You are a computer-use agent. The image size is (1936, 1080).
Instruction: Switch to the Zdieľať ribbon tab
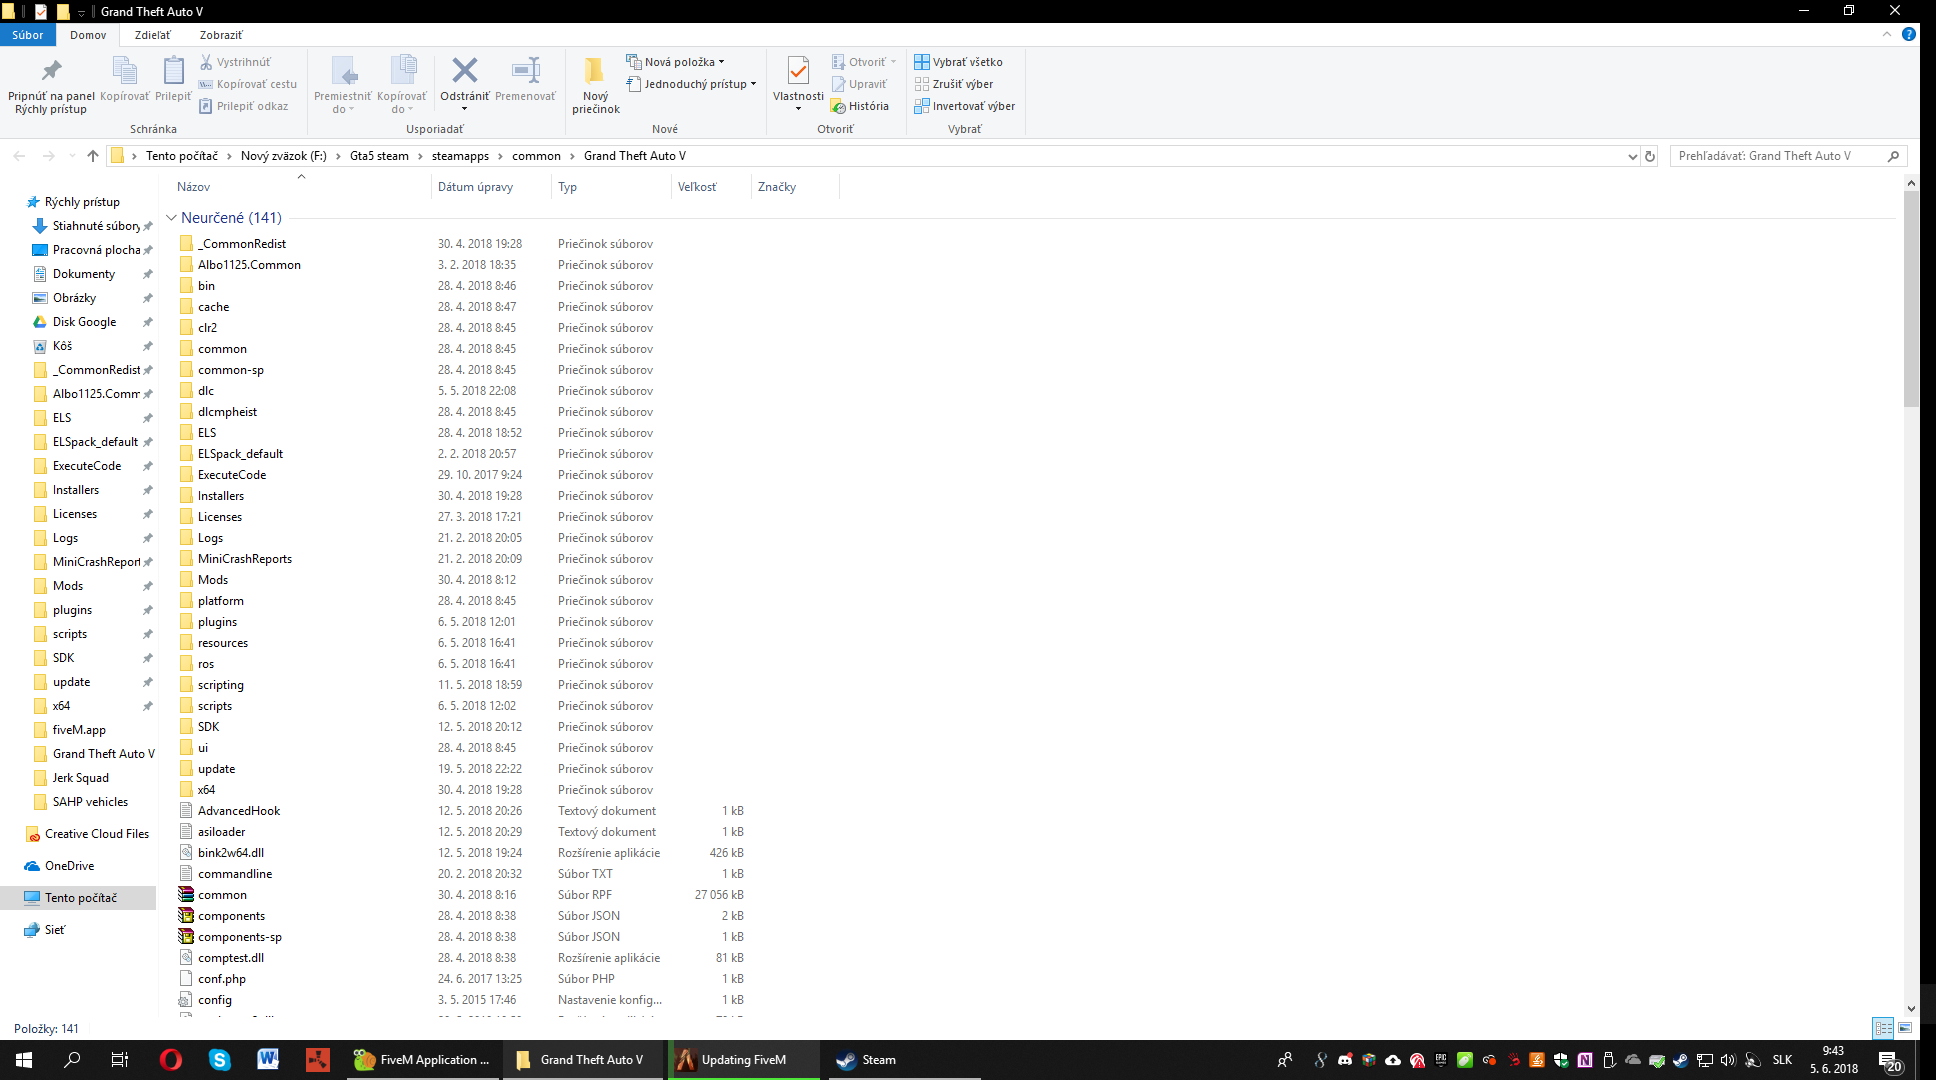(x=152, y=35)
